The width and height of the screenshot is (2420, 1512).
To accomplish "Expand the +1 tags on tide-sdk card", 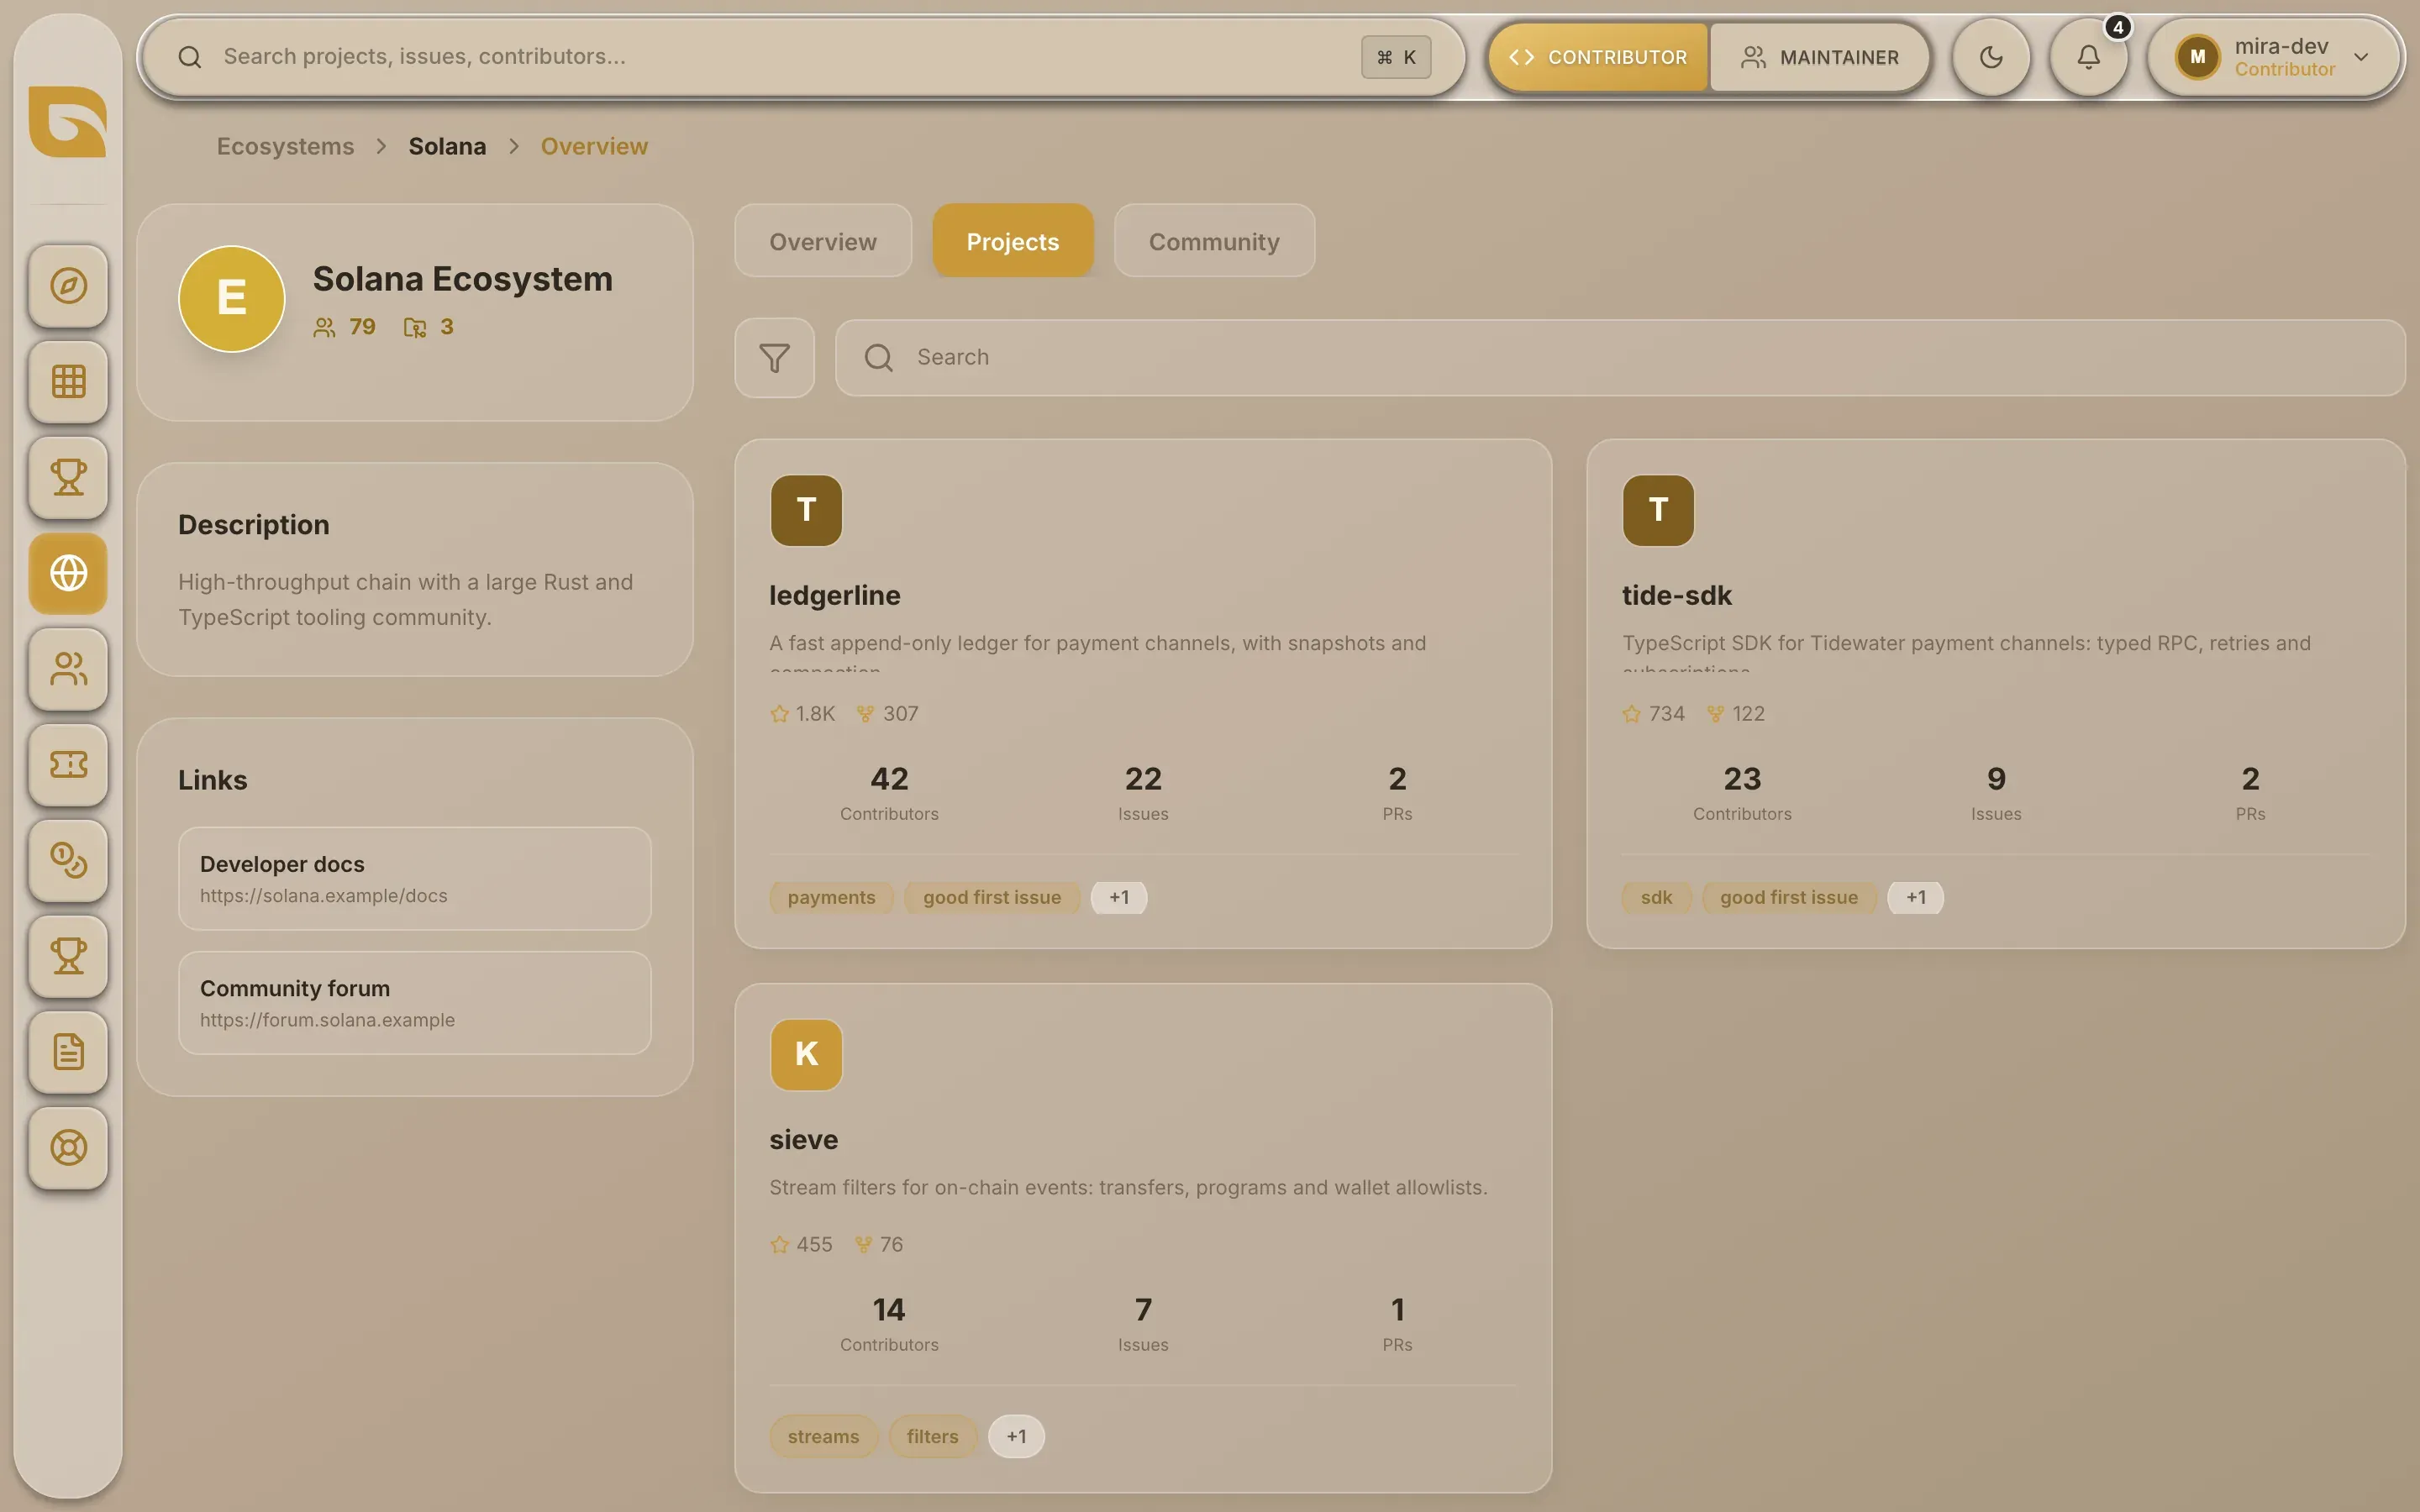I will (1915, 897).
